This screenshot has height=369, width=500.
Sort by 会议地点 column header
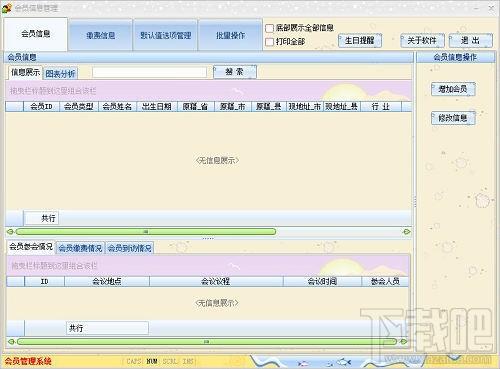(x=107, y=282)
